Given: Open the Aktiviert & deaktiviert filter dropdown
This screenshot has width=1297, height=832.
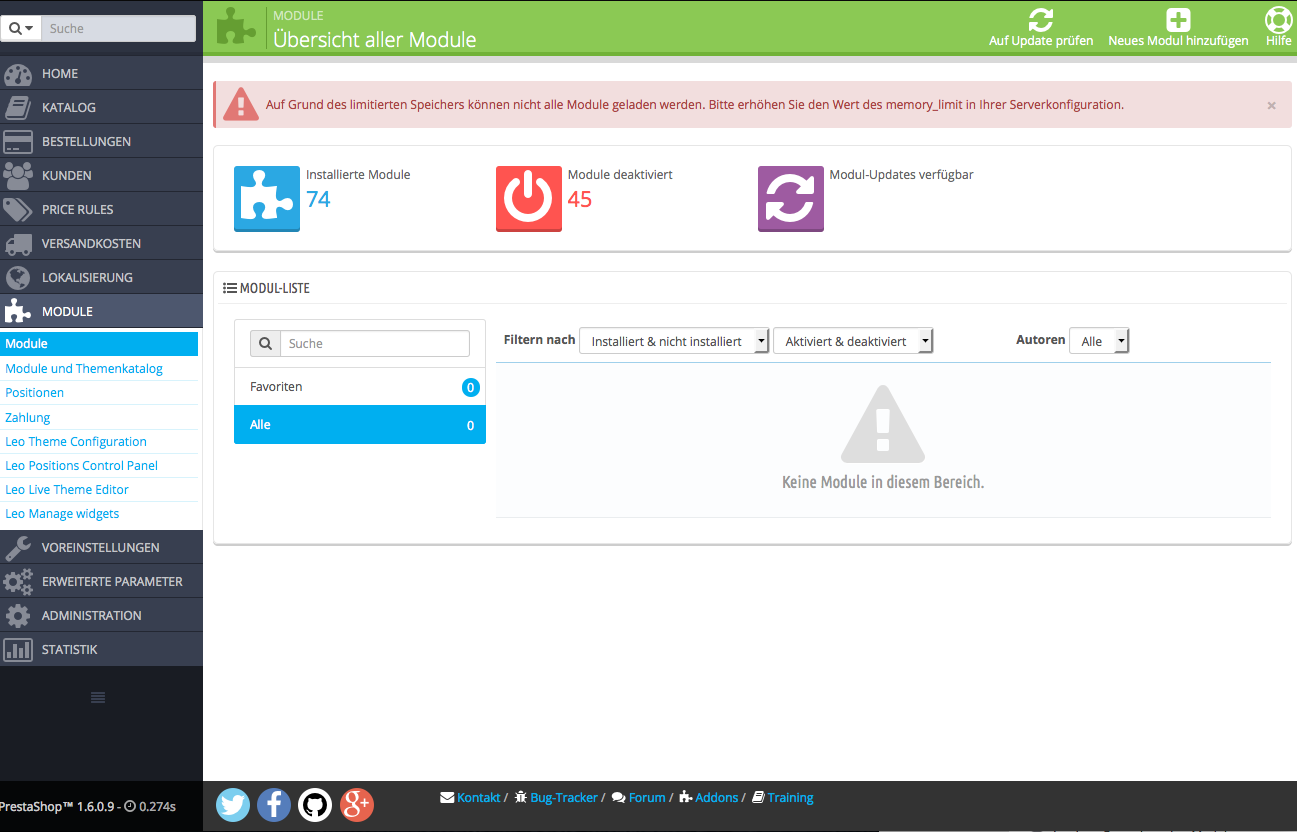Looking at the screenshot, I should click(x=853, y=341).
